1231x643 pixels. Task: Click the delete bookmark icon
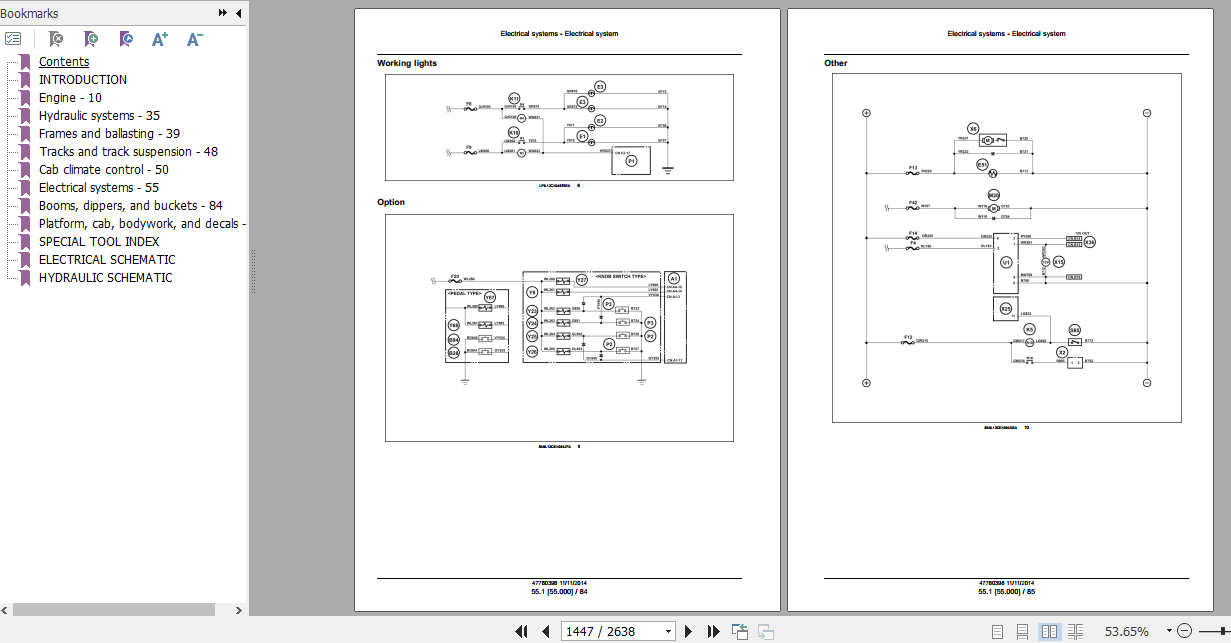56,39
